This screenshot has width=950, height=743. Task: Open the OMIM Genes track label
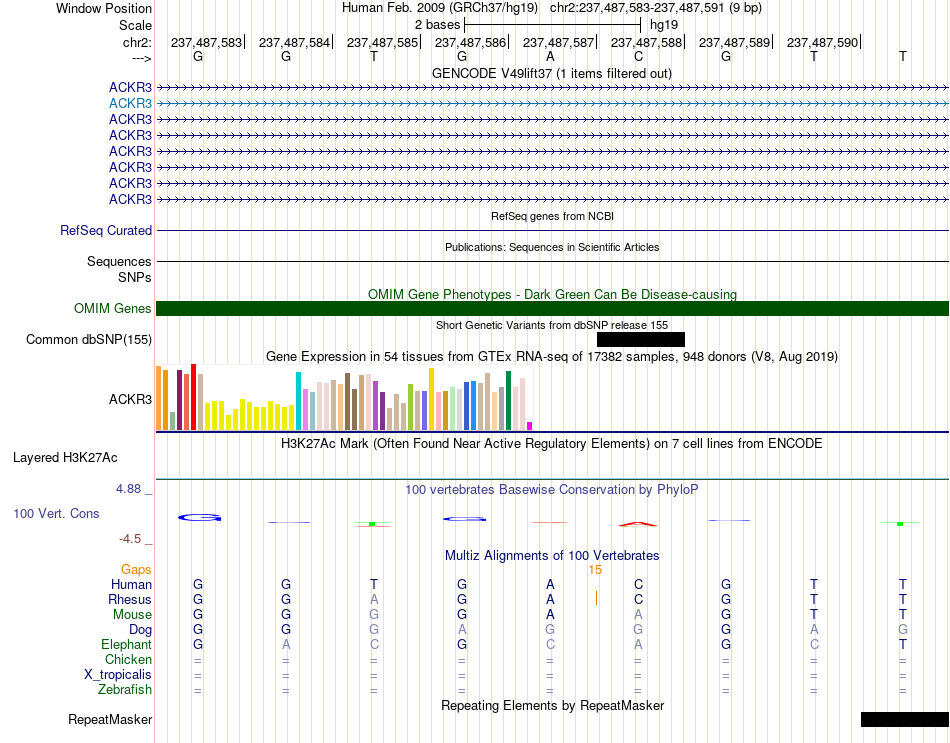(113, 308)
